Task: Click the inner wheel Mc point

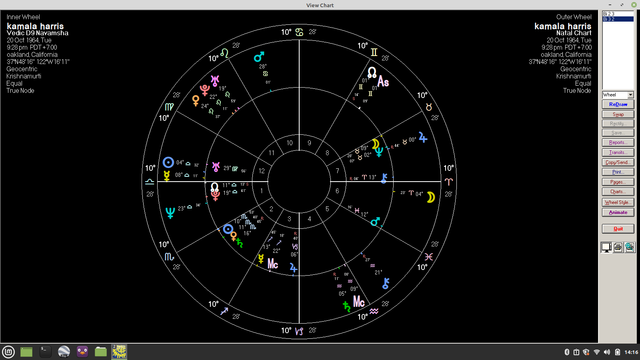Action: 273,264
